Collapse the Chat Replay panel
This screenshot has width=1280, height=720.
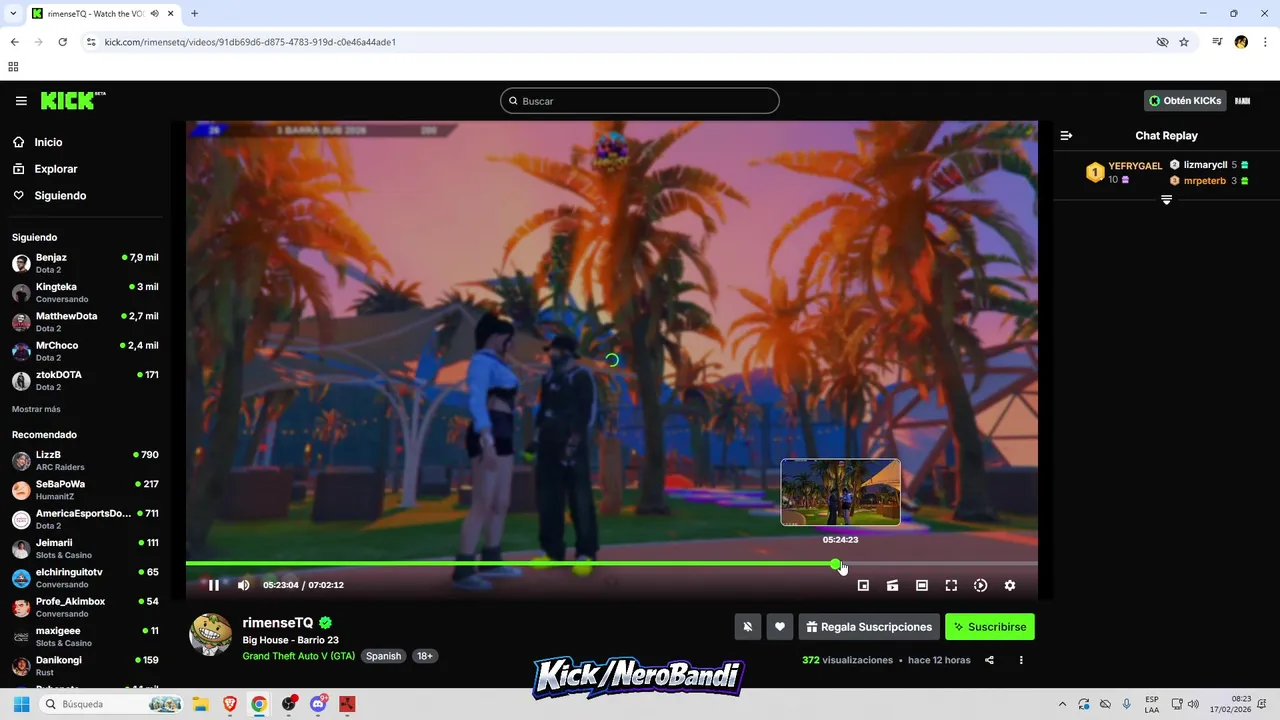[x=1066, y=135]
